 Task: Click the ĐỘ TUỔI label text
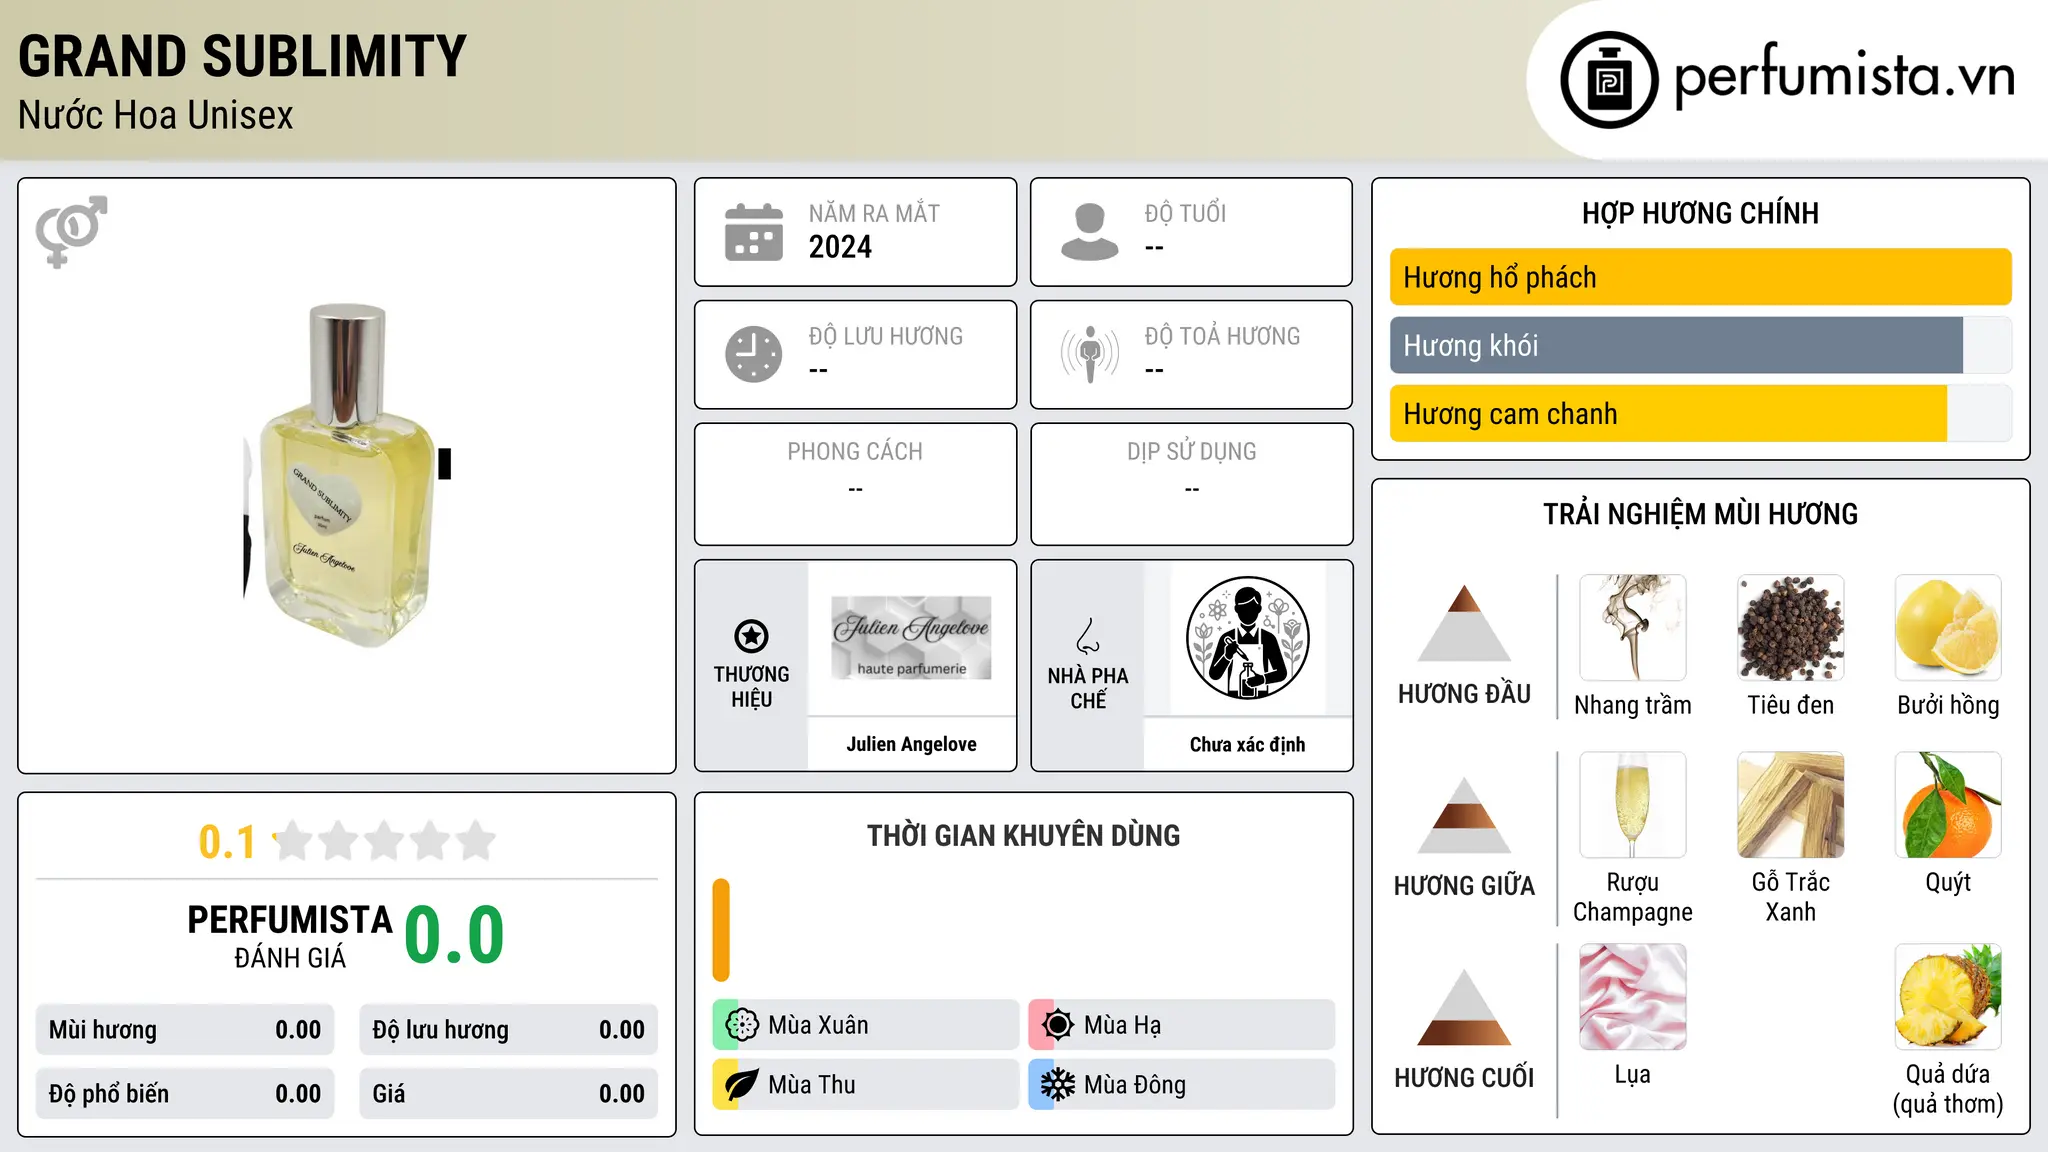(x=1185, y=213)
